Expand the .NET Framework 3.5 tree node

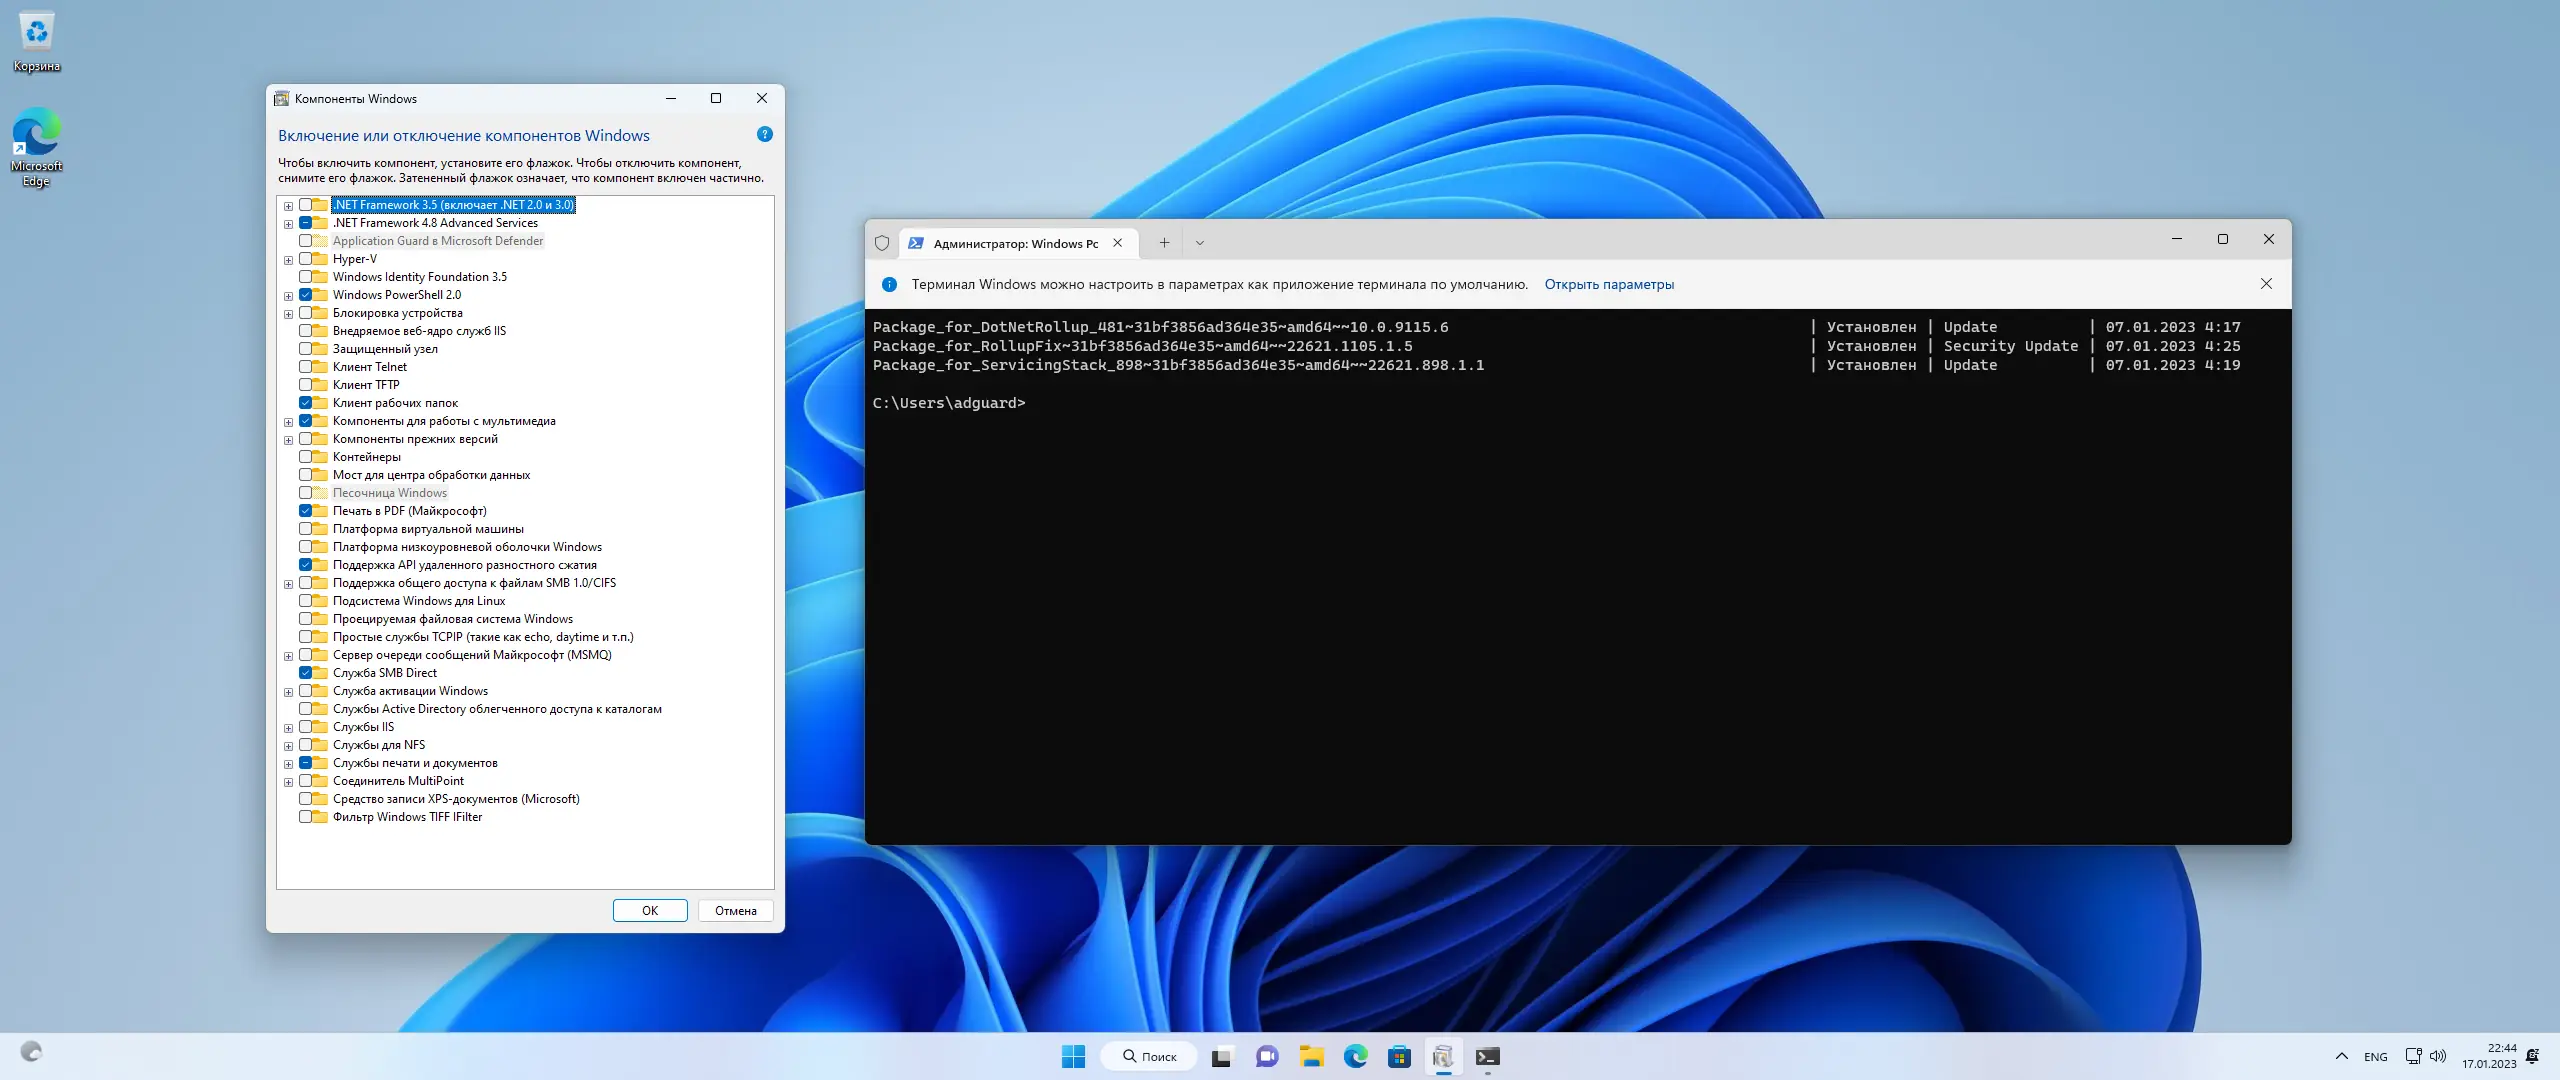(288, 206)
